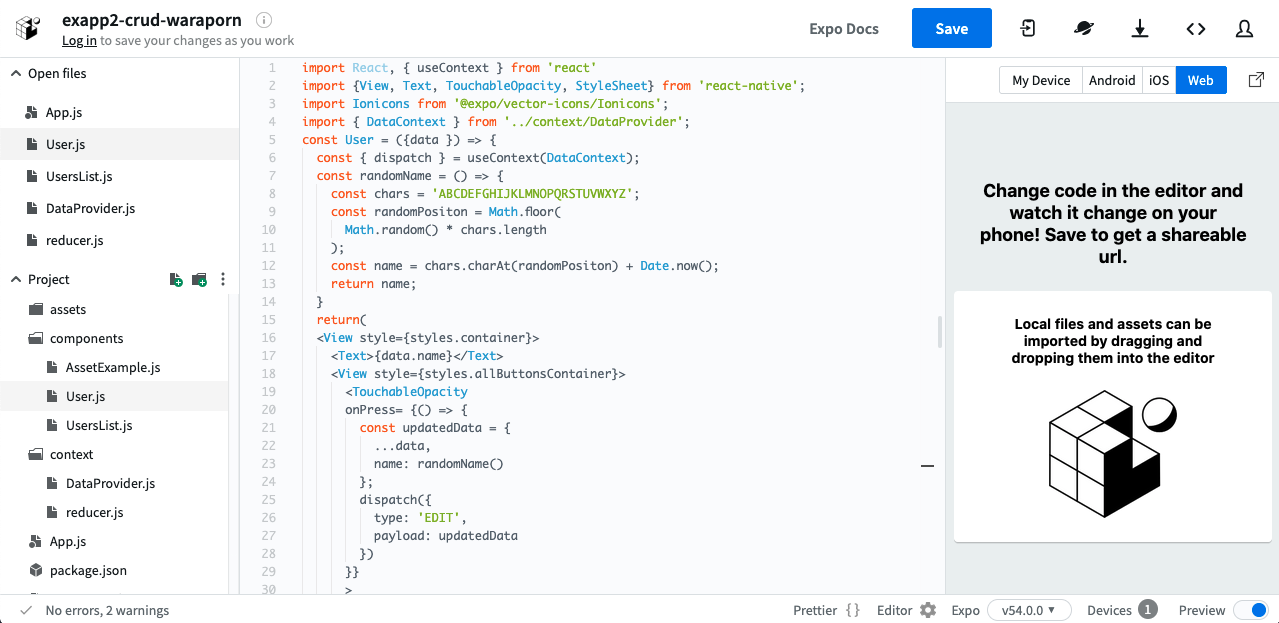Open Prettier formatting option

(x=826, y=610)
